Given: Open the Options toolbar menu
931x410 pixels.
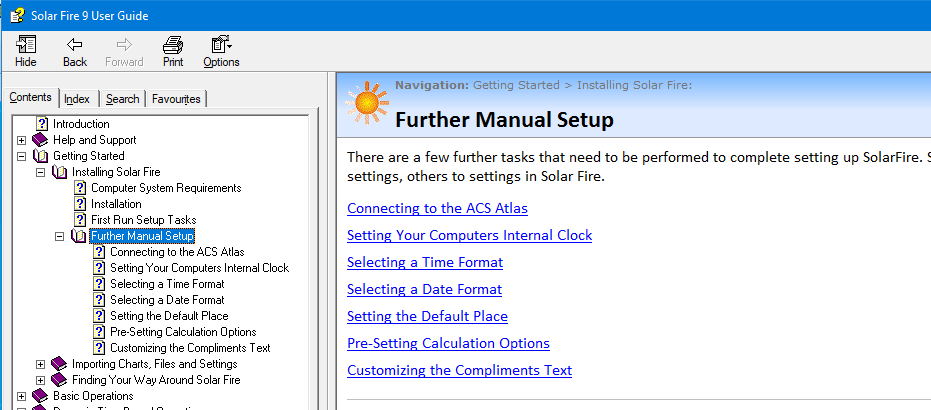Looking at the screenshot, I should coord(221,52).
